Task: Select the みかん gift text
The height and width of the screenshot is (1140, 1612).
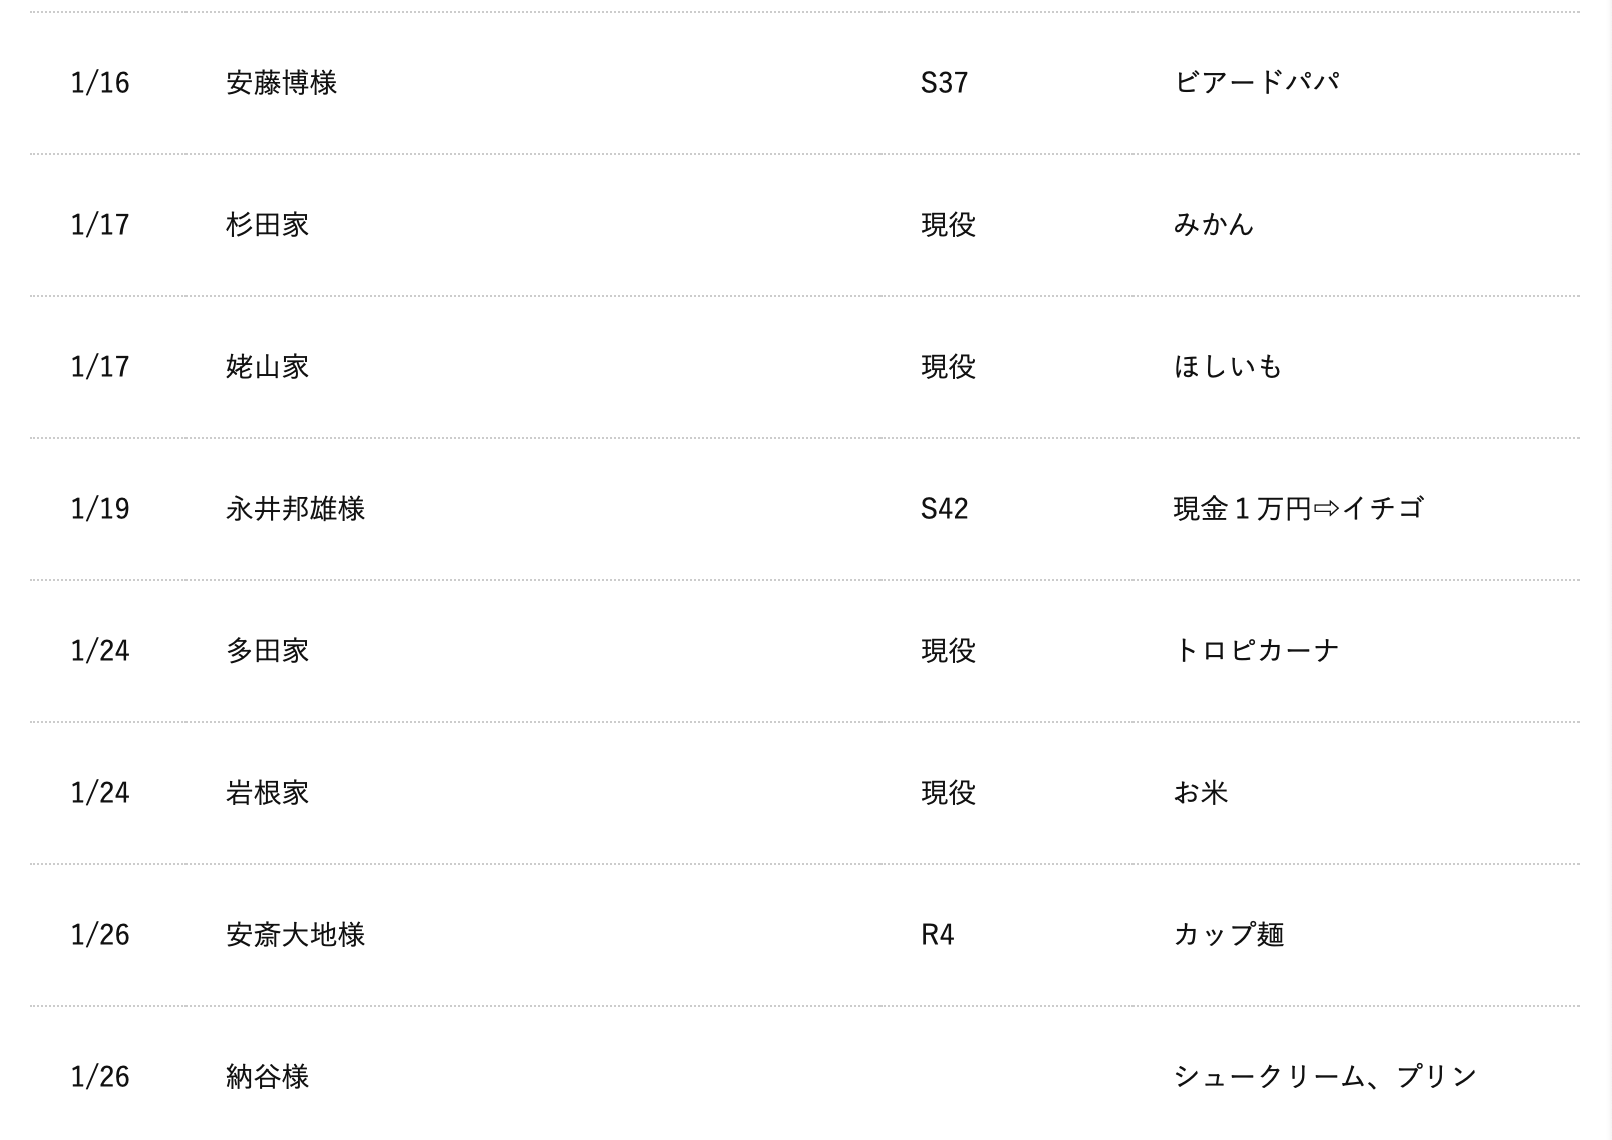Action: [1214, 224]
